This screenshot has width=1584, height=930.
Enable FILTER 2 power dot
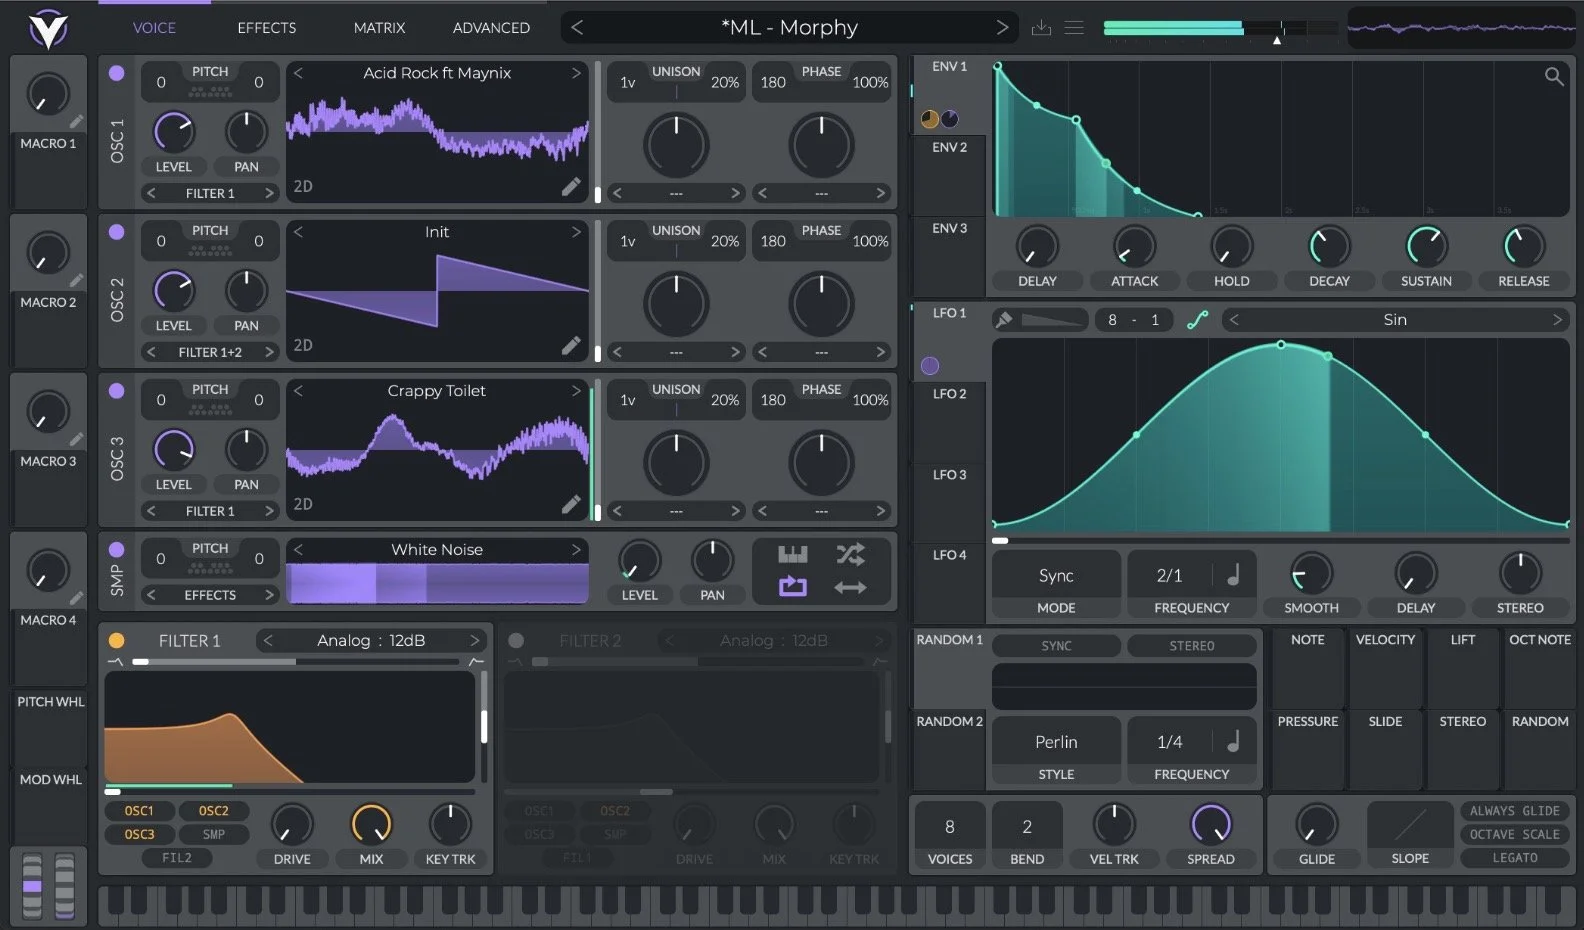point(516,641)
